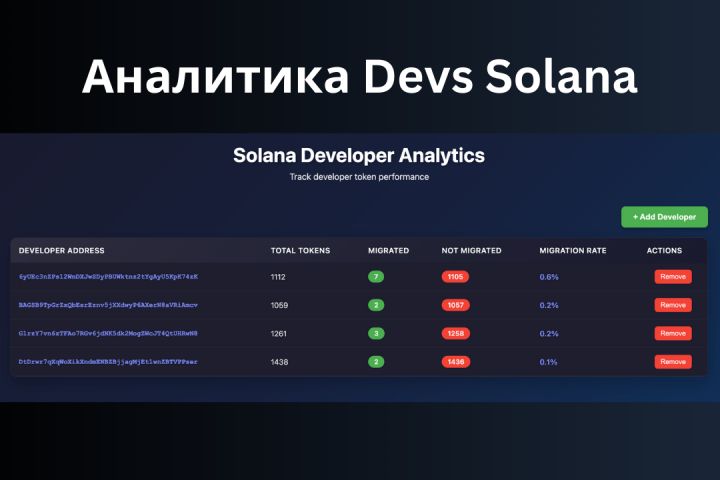Remove the developer with 1438 total tokens
The height and width of the screenshot is (480, 720).
[673, 361]
